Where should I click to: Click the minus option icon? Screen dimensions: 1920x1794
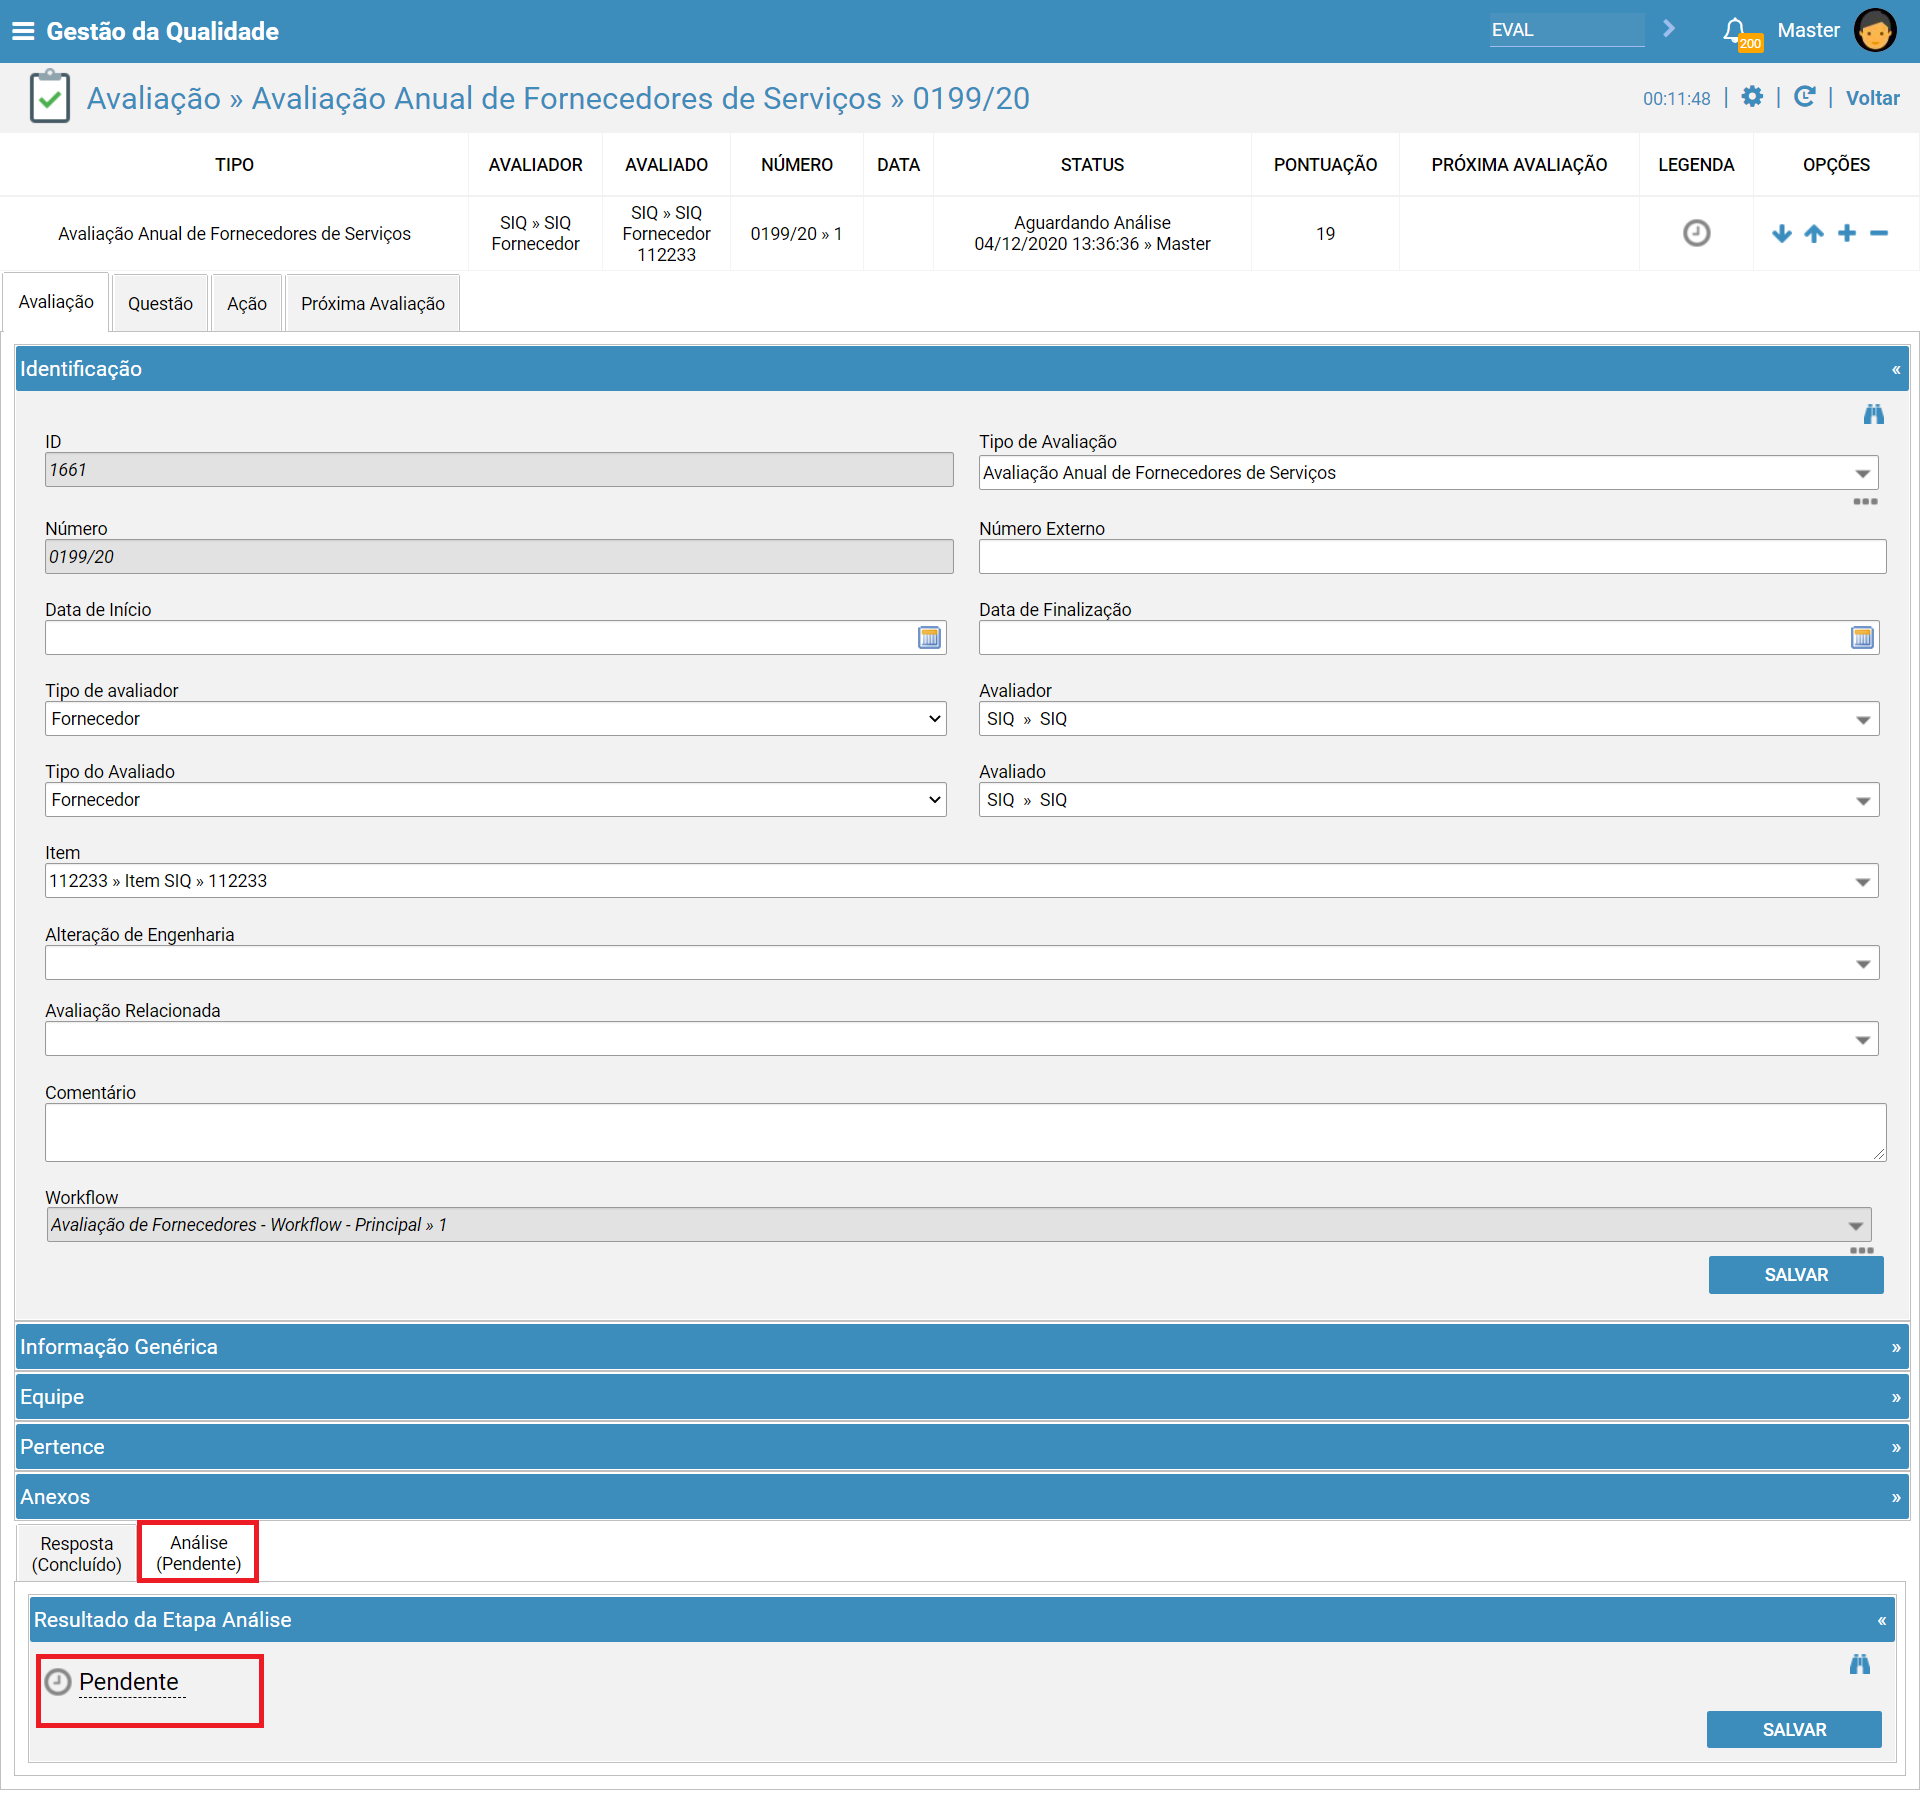[1879, 233]
